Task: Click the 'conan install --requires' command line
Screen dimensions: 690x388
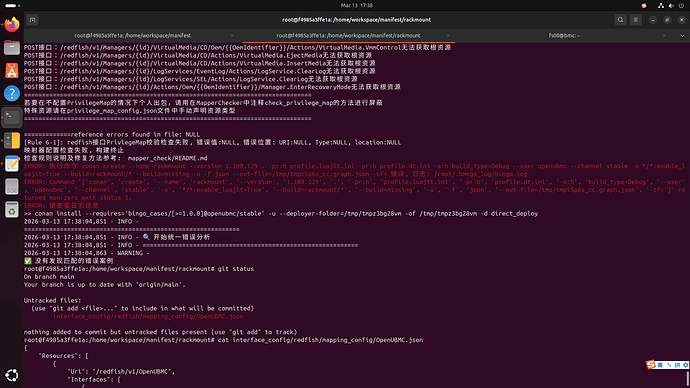Action: pos(281,213)
